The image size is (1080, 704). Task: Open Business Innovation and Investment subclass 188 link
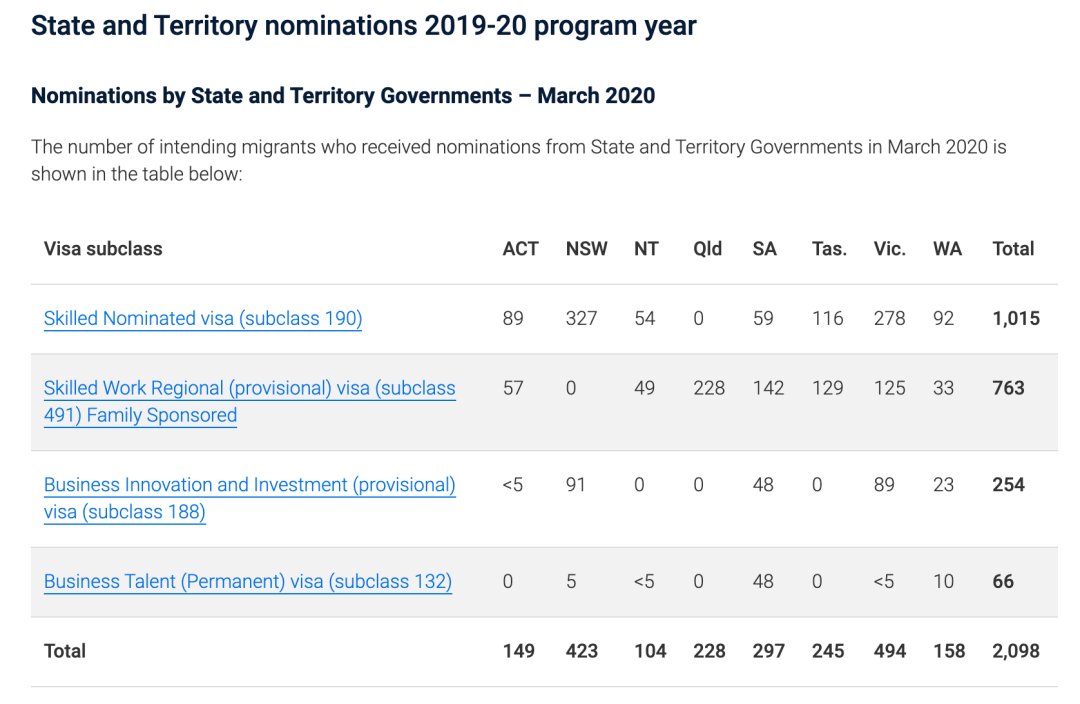click(249, 486)
